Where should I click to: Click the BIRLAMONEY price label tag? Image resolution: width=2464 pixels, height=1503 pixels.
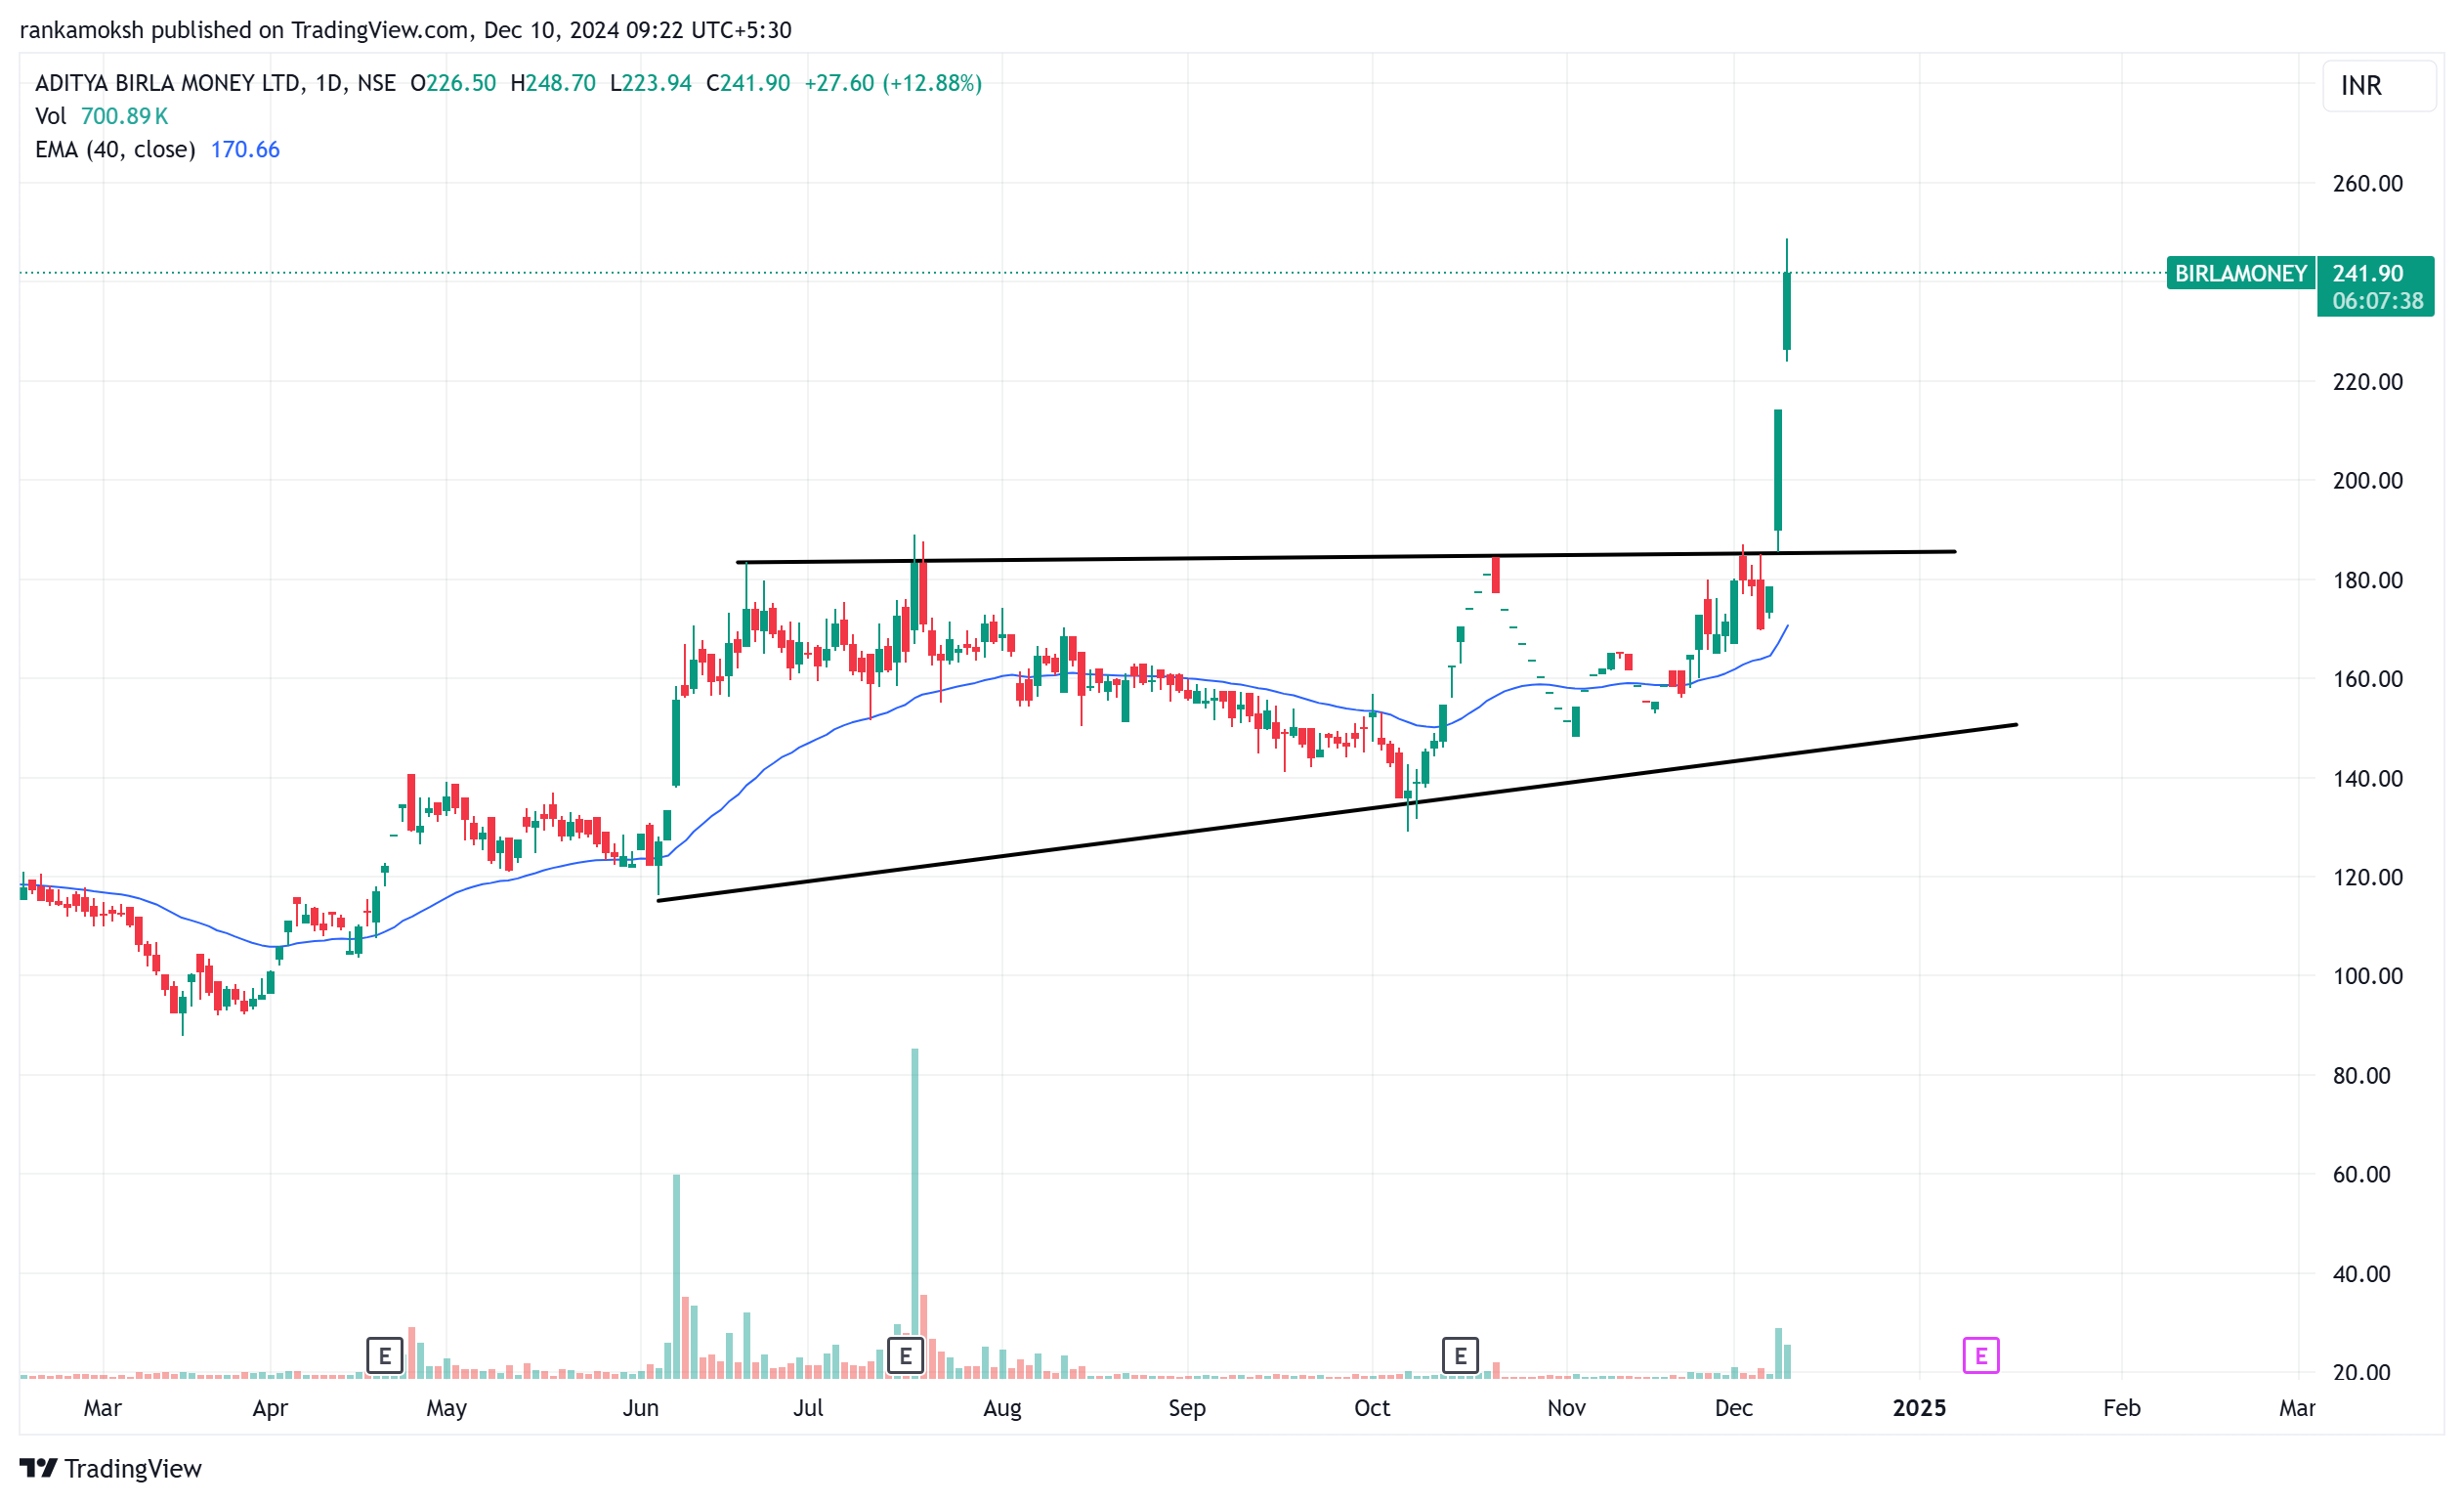[2241, 273]
